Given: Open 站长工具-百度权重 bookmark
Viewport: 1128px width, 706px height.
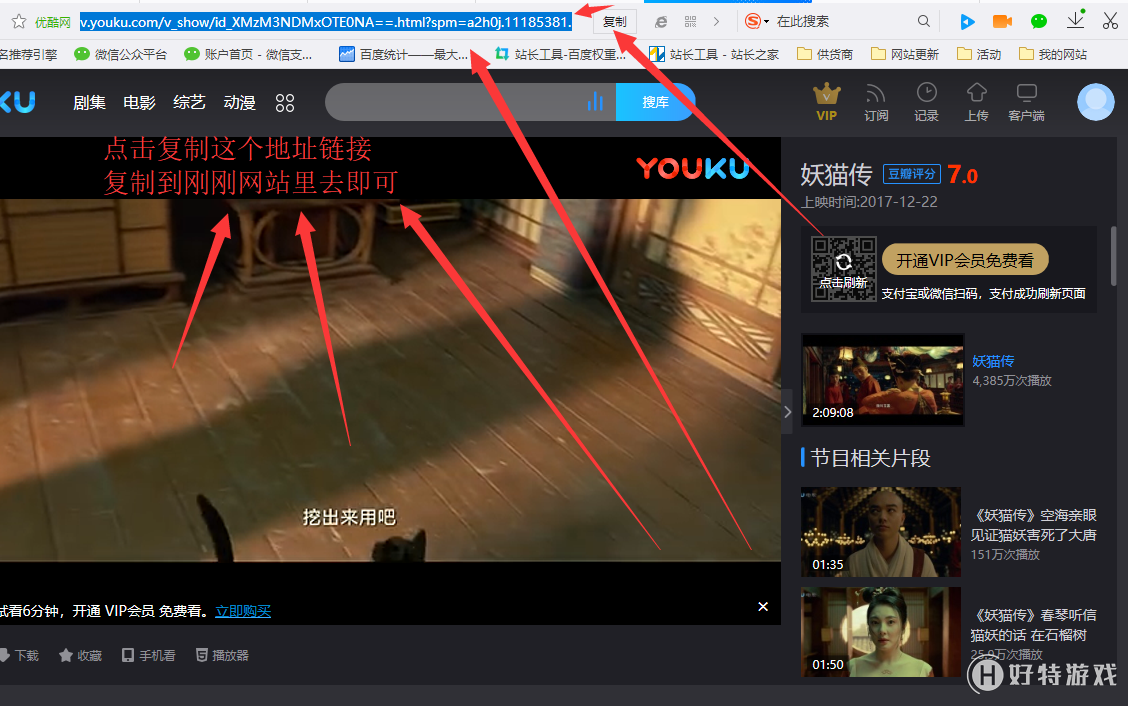Looking at the screenshot, I should [560, 54].
